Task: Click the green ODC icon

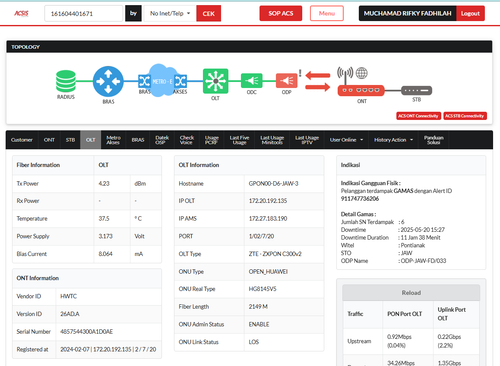Action: (252, 81)
